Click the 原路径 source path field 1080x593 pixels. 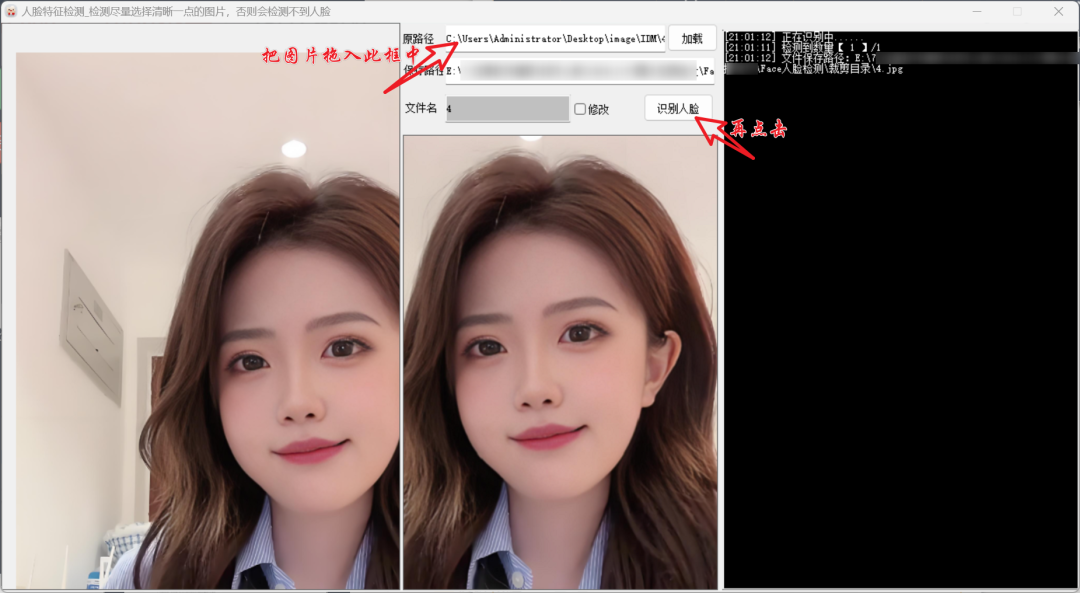coord(555,38)
